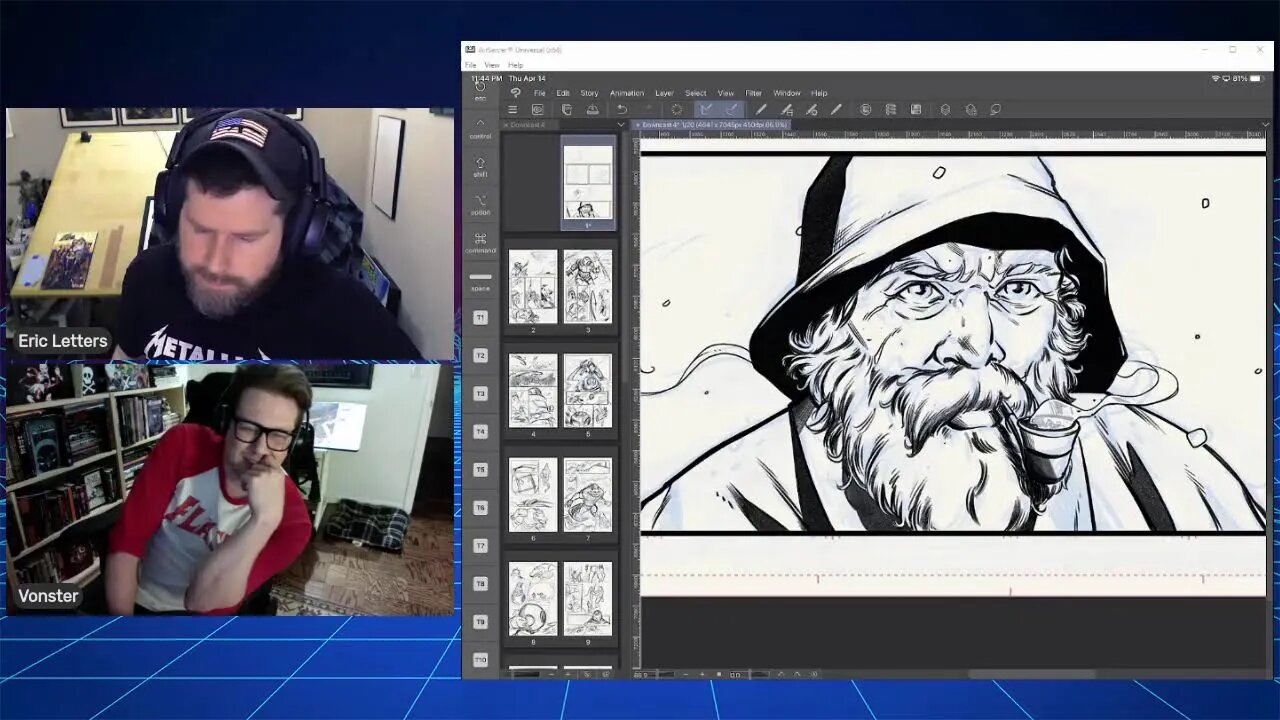This screenshot has height=720, width=1280.
Task: Select page 5 thumbnail in page manager
Action: (588, 390)
